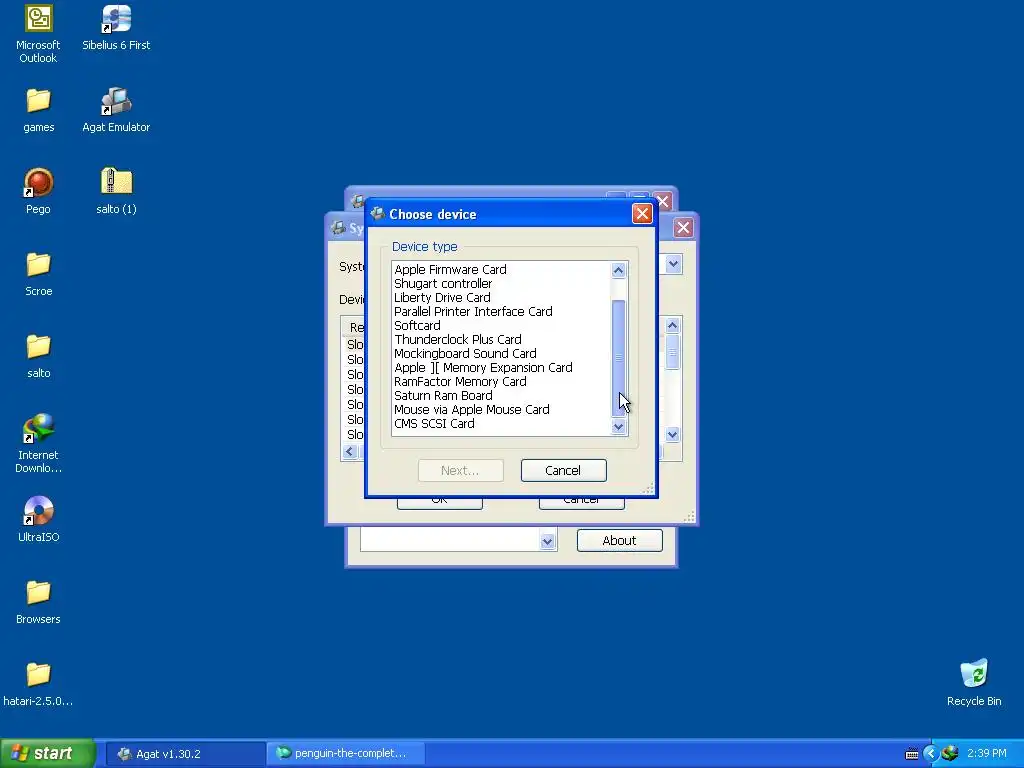Click the device type list scrollbar thumb
Image resolution: width=1024 pixels, height=768 pixels.
pos(618,358)
